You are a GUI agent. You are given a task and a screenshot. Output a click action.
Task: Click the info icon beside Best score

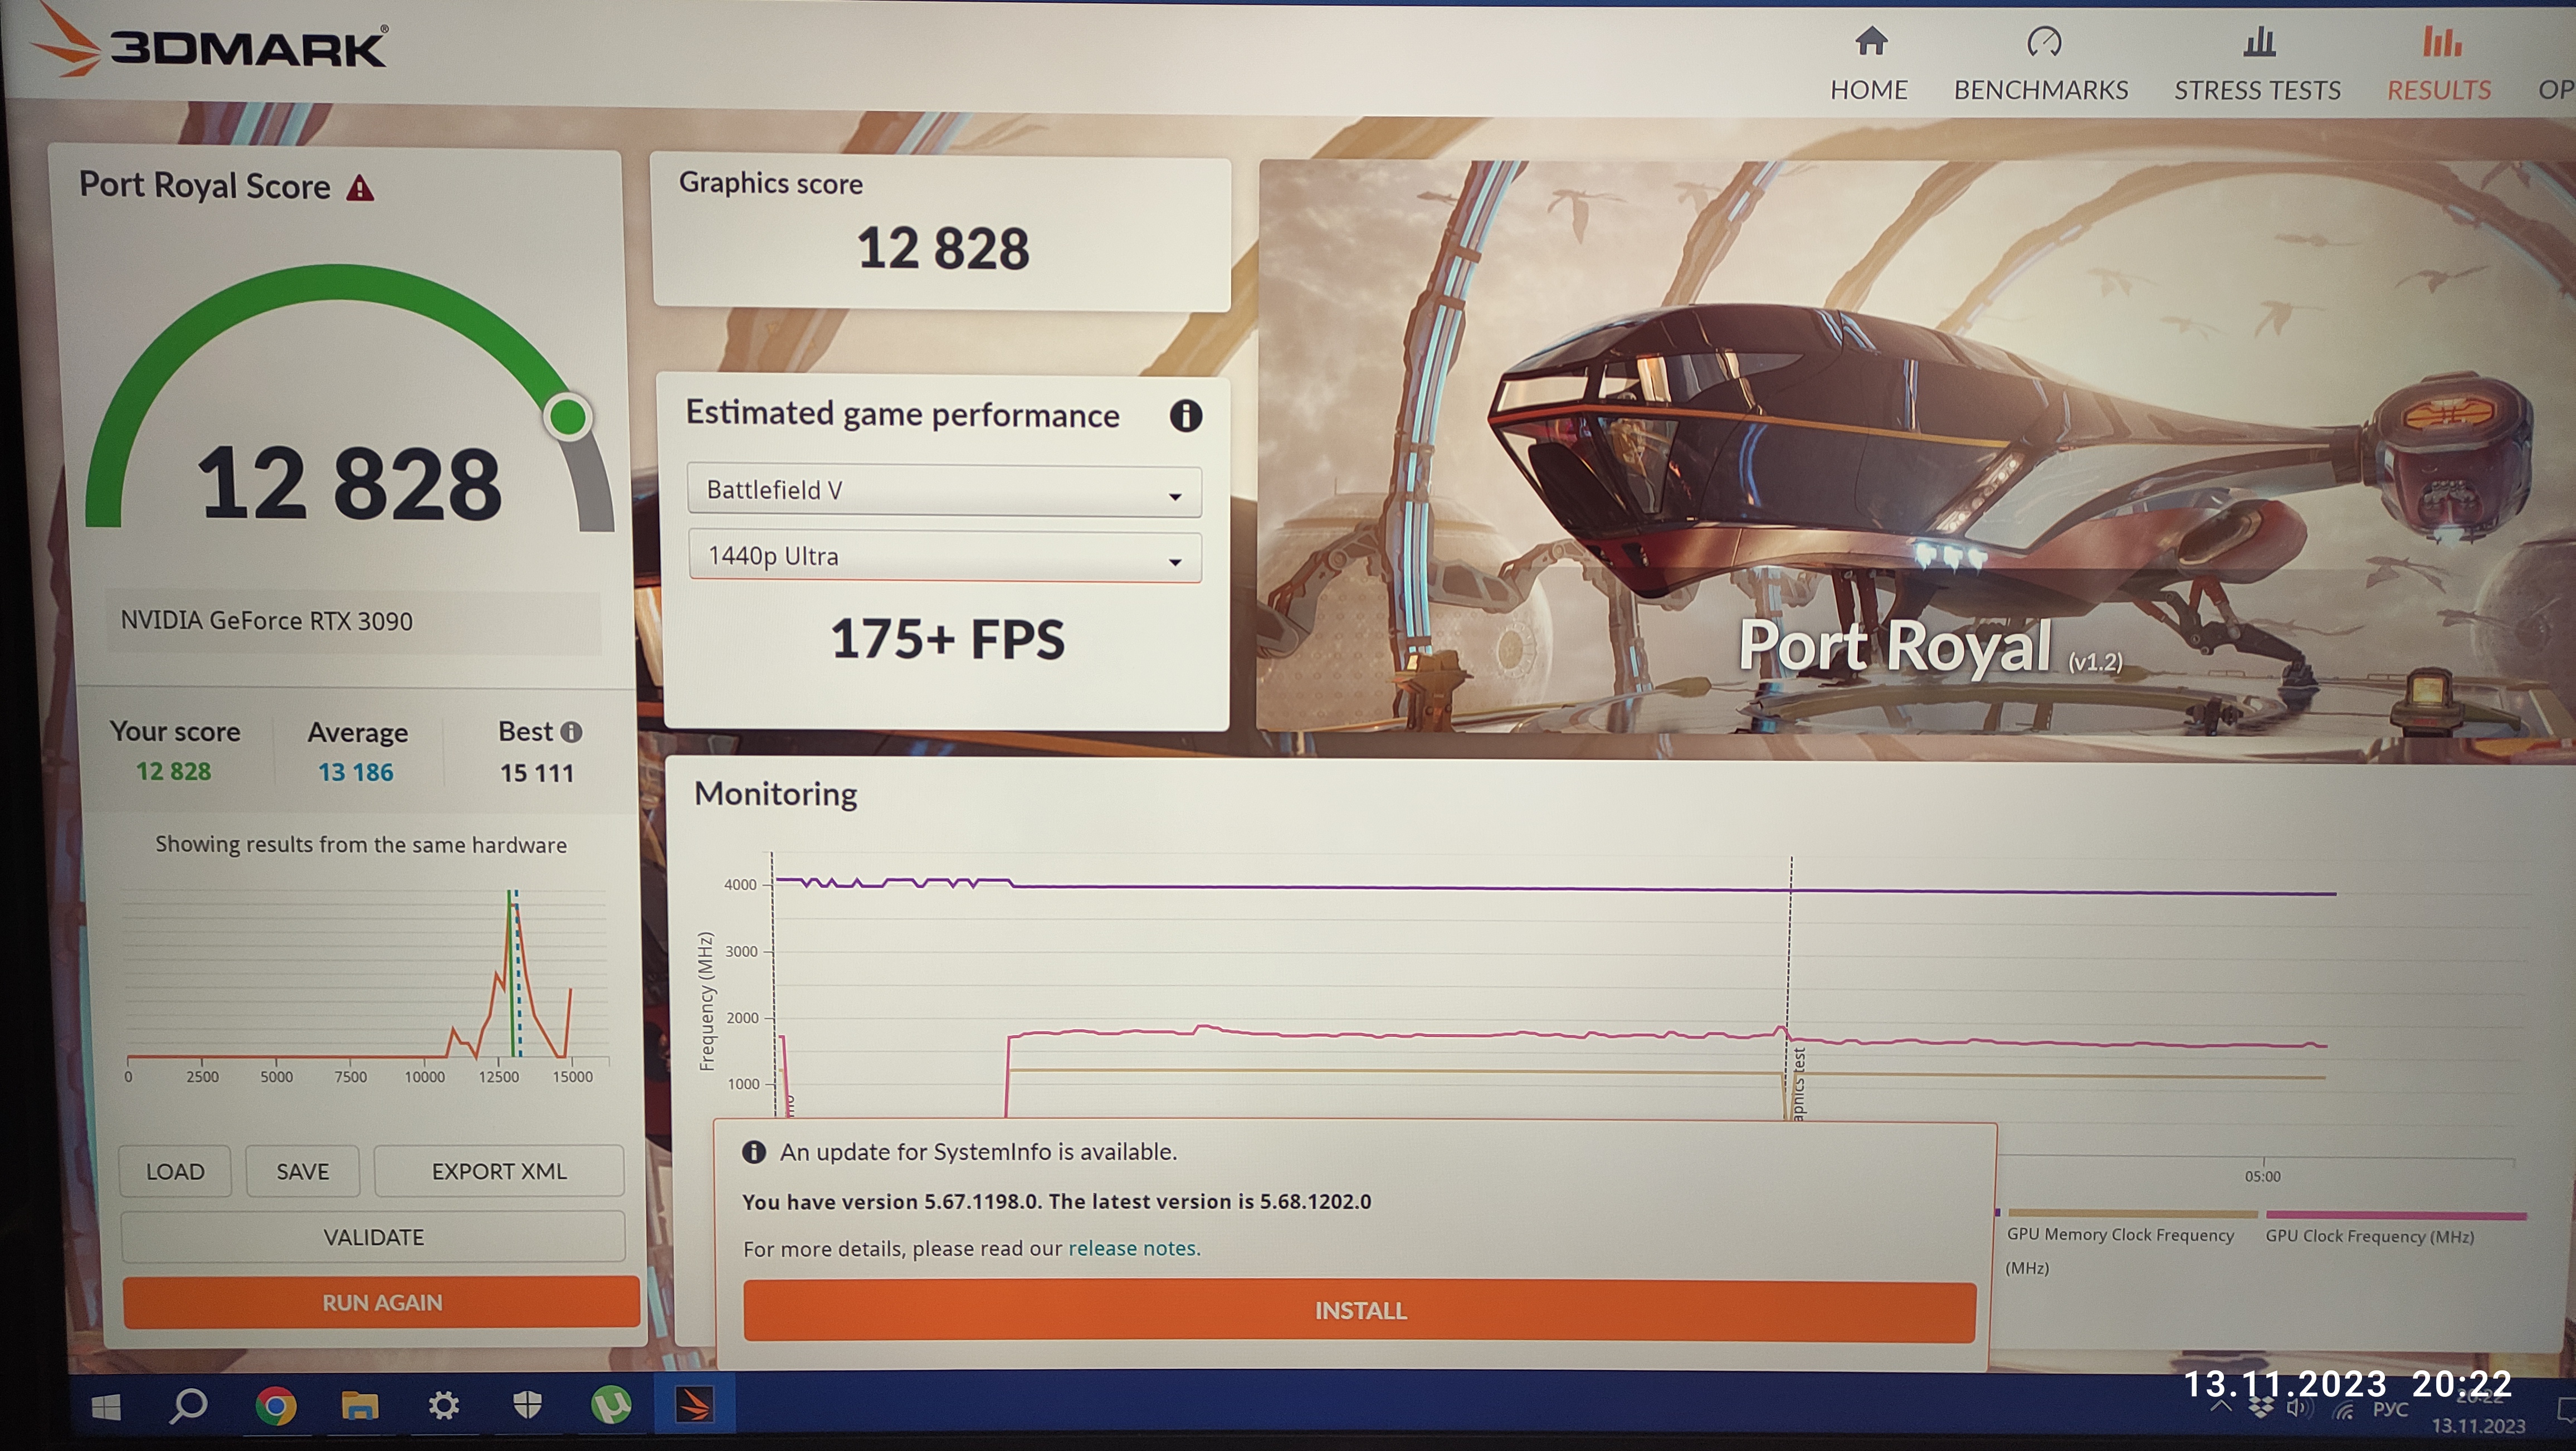571,732
